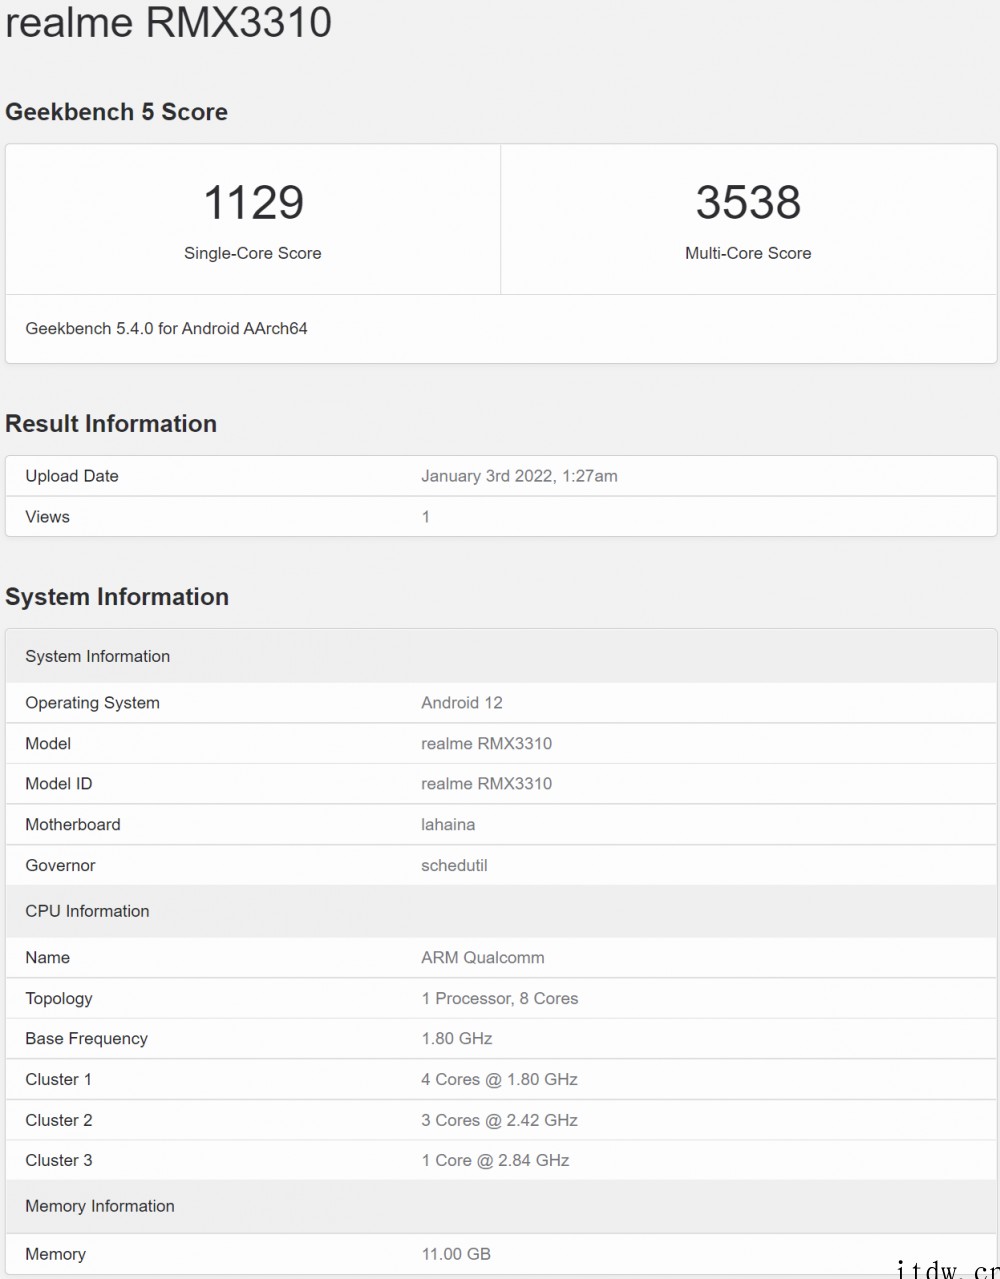Click the 'Single-Core Score' label
Viewport: 1000px width, 1279px height.
253,253
